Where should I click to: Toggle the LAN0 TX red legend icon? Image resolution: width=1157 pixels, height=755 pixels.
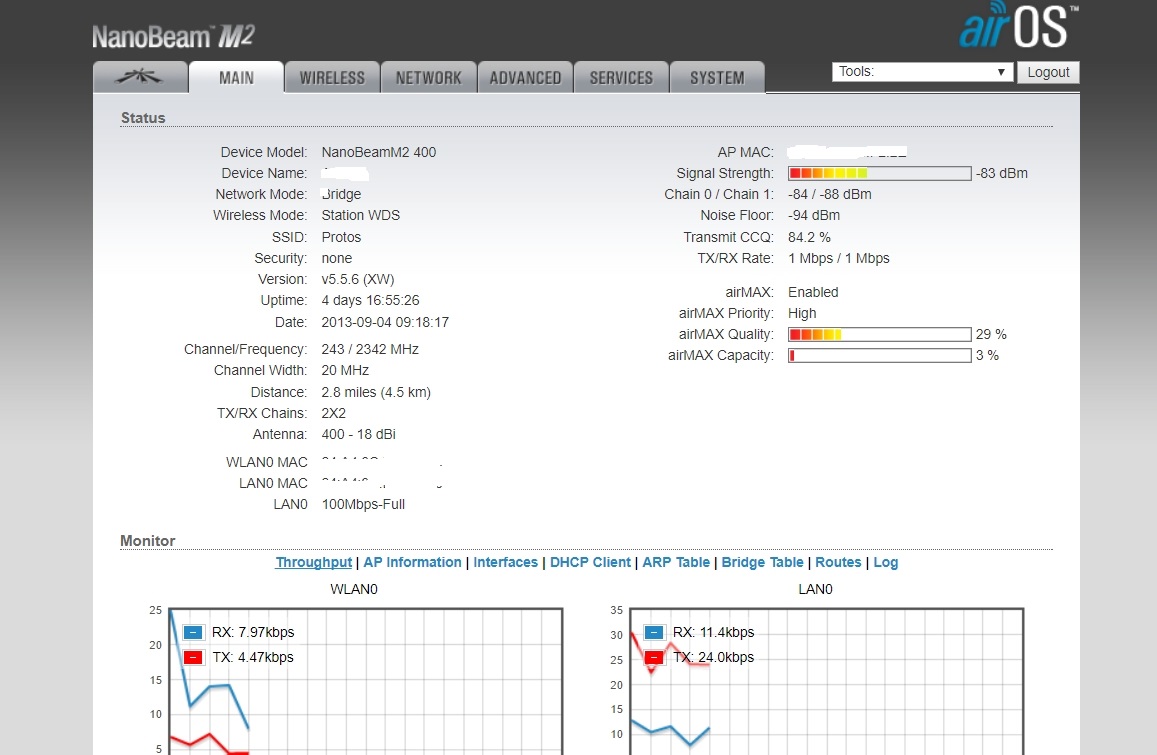click(x=654, y=657)
